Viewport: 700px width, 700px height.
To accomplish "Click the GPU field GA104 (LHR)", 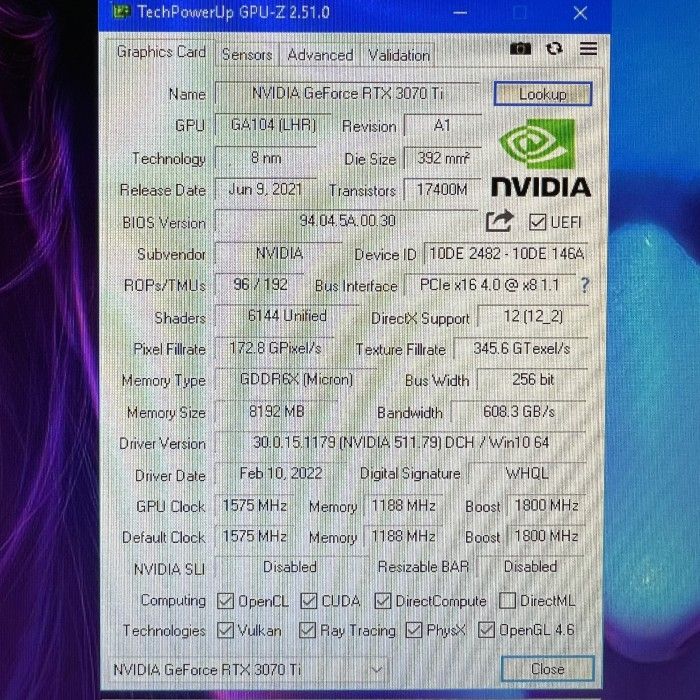I will click(273, 125).
